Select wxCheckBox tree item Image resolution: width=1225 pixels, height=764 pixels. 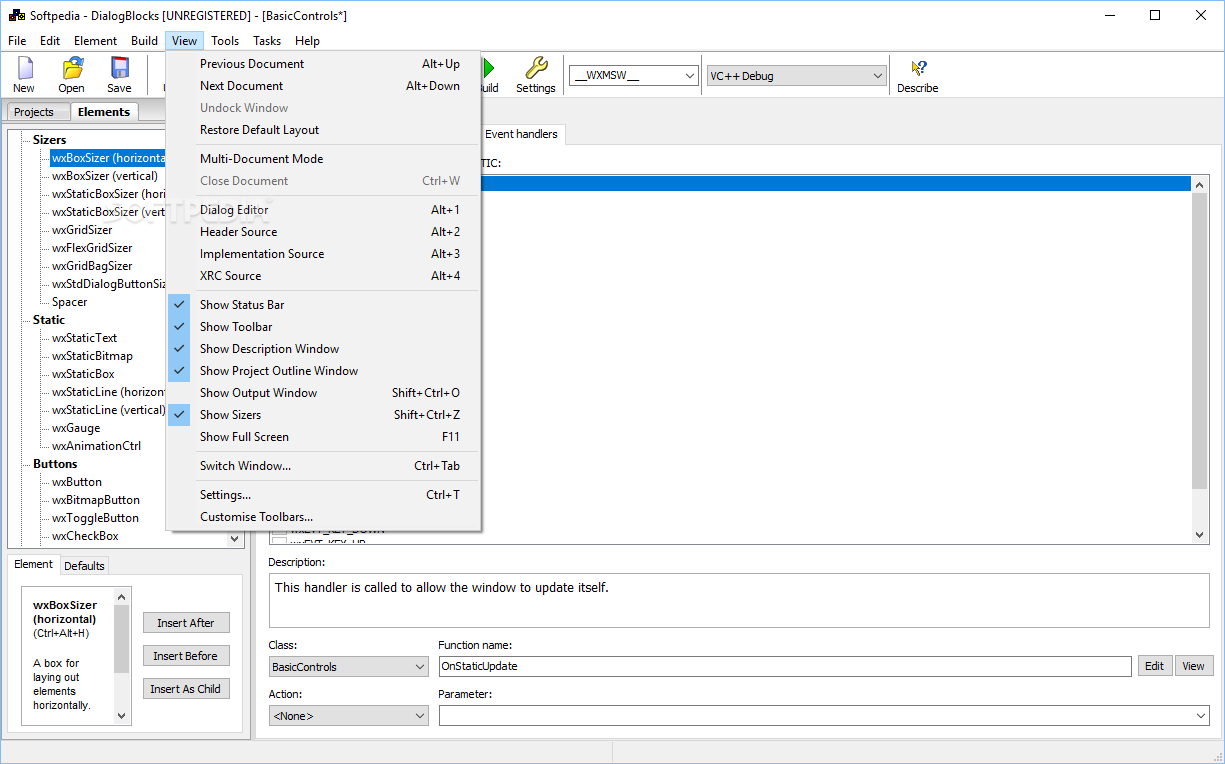click(x=85, y=536)
